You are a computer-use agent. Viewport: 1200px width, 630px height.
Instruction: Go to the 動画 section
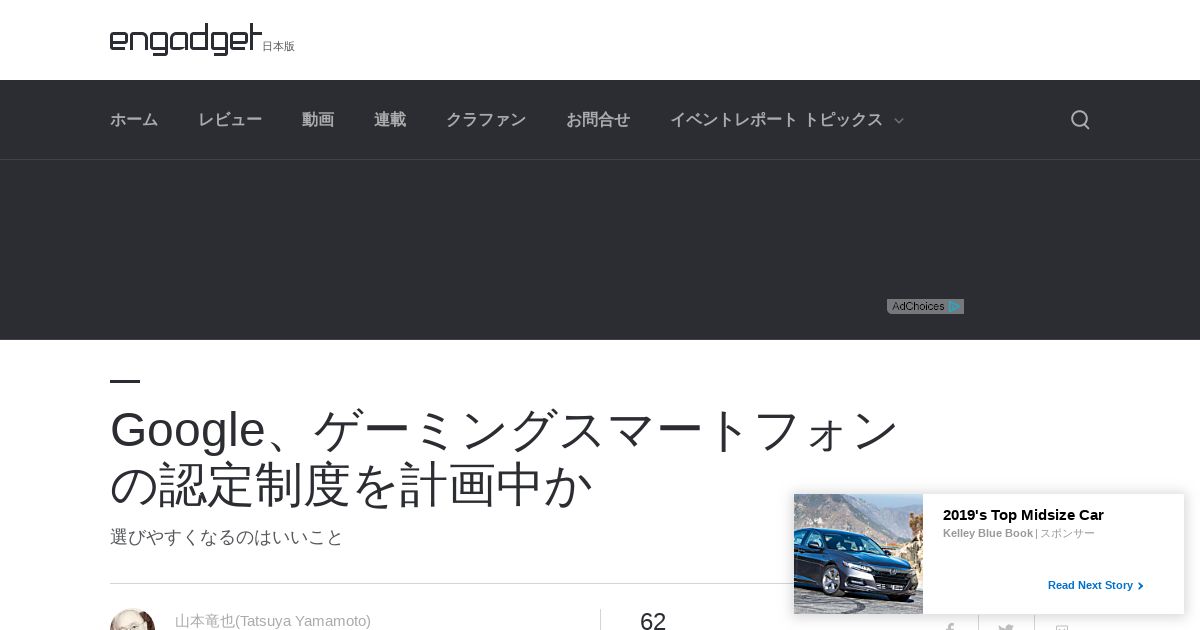tap(318, 120)
